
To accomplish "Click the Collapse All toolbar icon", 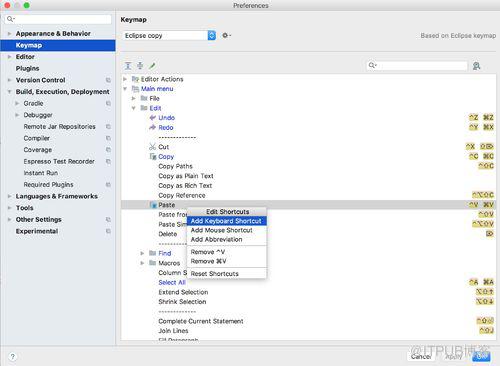I will coord(140,66).
